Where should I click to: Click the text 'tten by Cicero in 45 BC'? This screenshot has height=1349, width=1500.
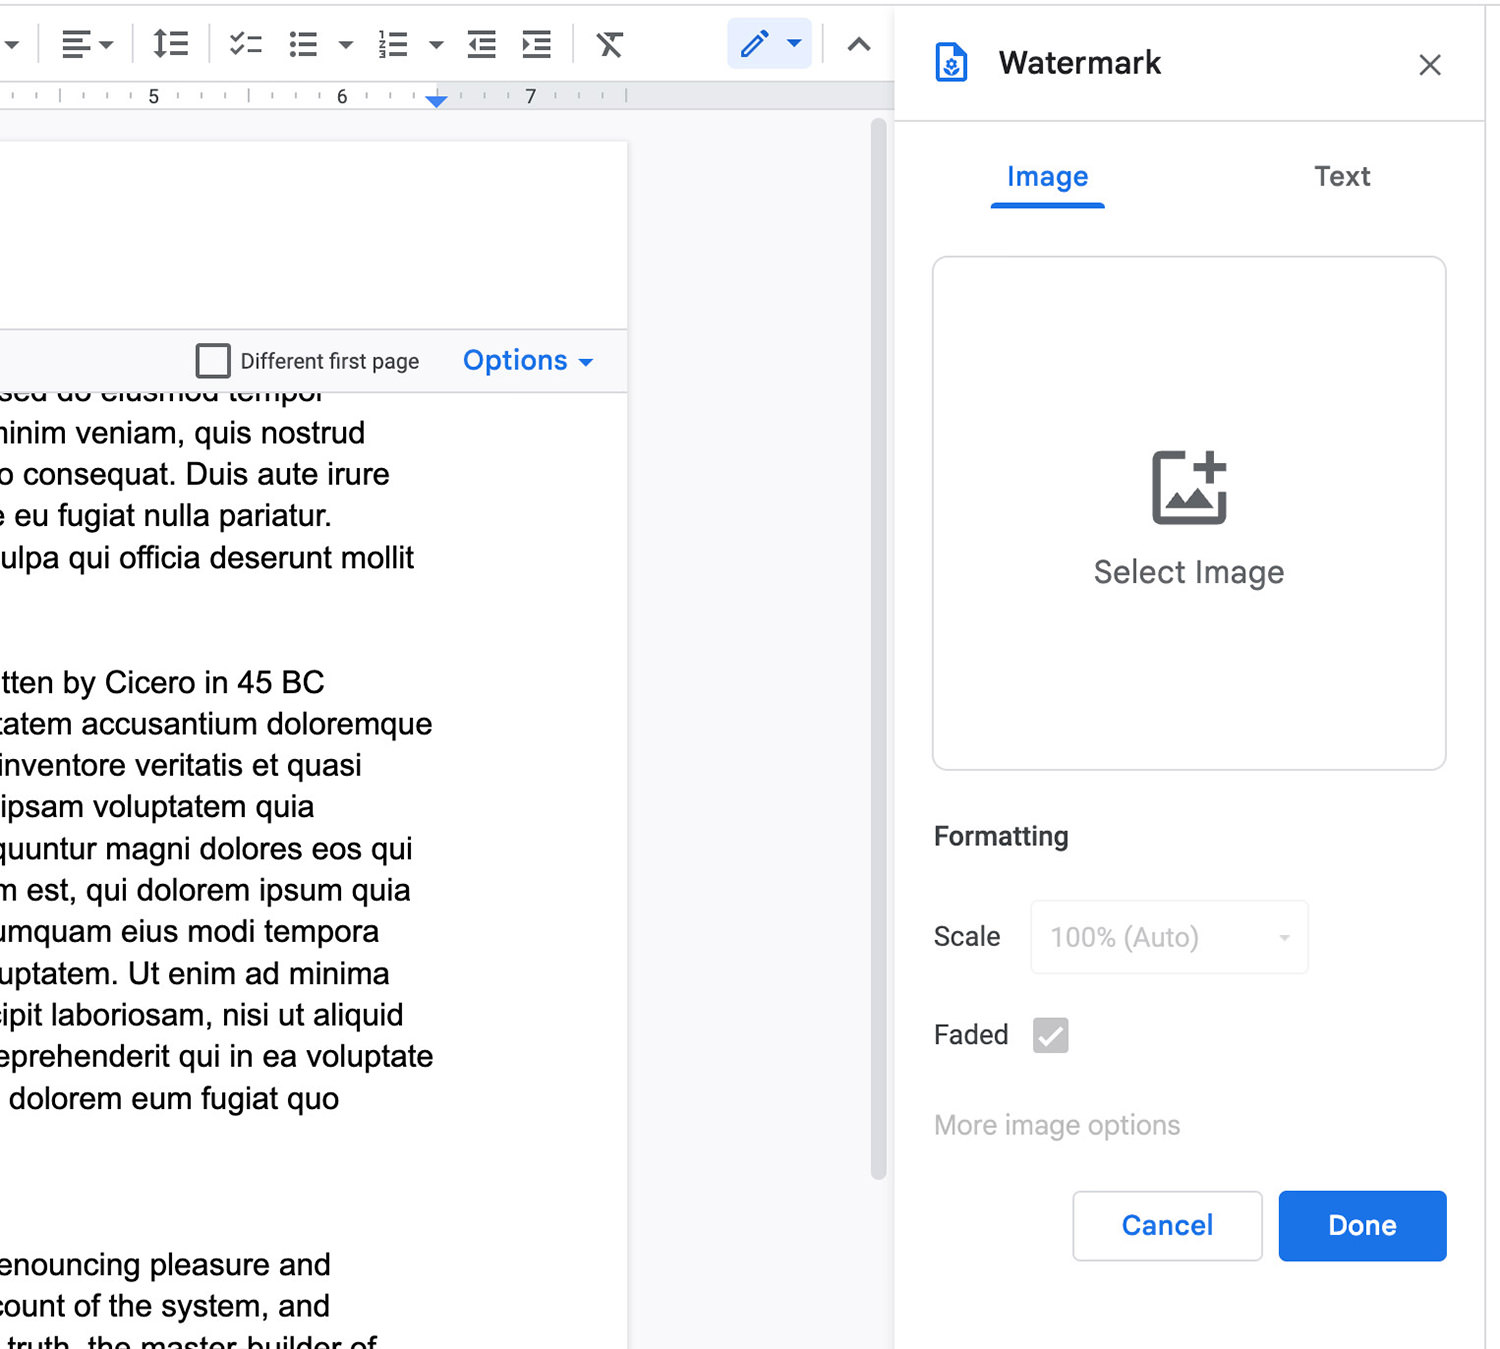click(x=162, y=682)
